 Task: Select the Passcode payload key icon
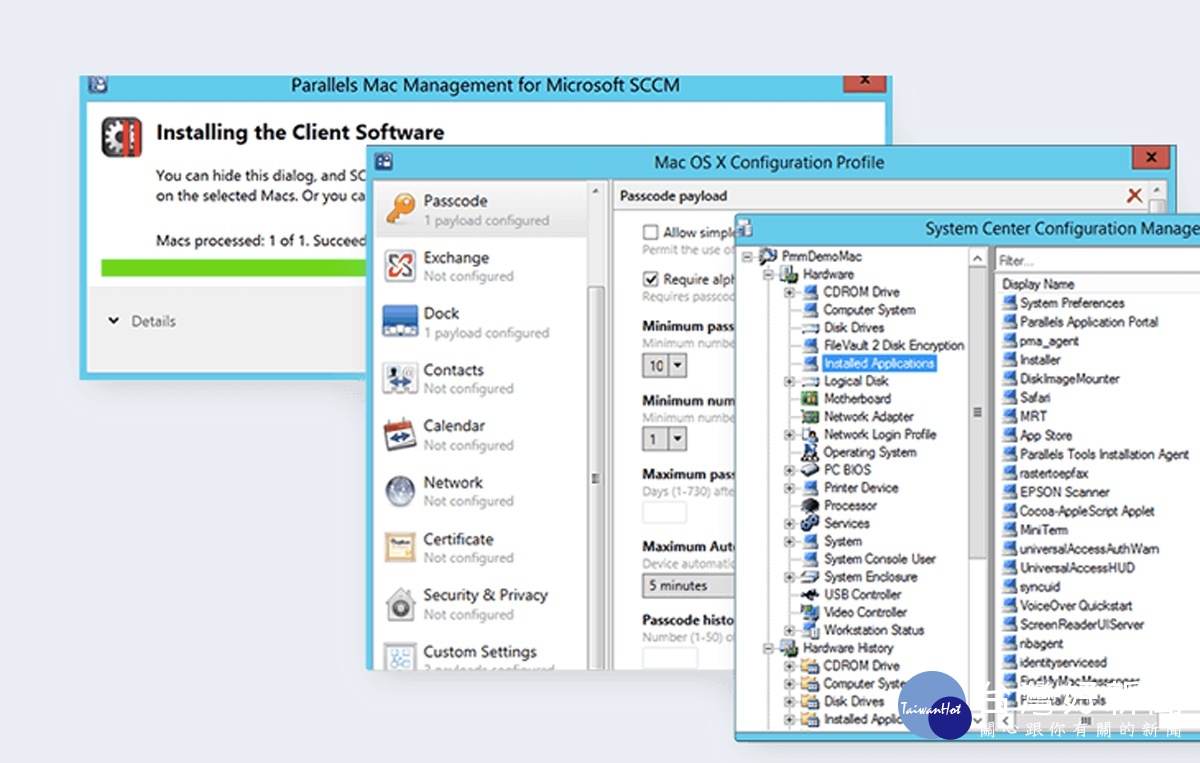click(x=401, y=209)
